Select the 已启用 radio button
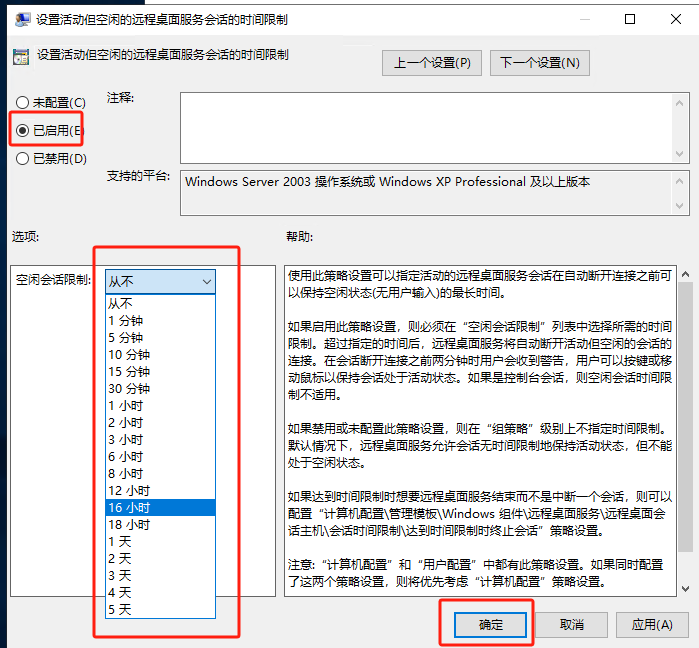Image resolution: width=699 pixels, height=648 pixels. (22, 130)
